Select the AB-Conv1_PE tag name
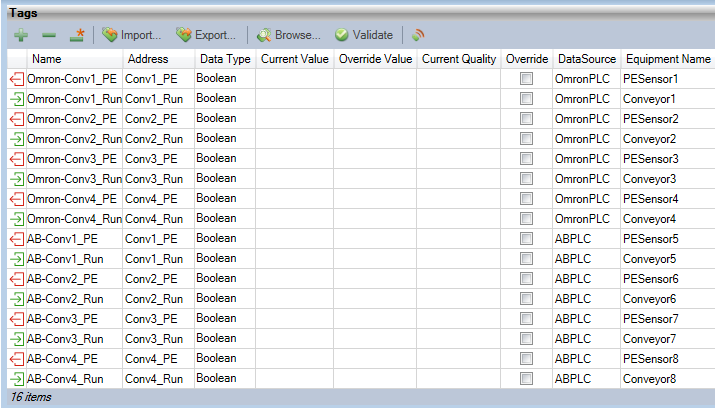Image resolution: width=715 pixels, height=408 pixels. coord(62,239)
